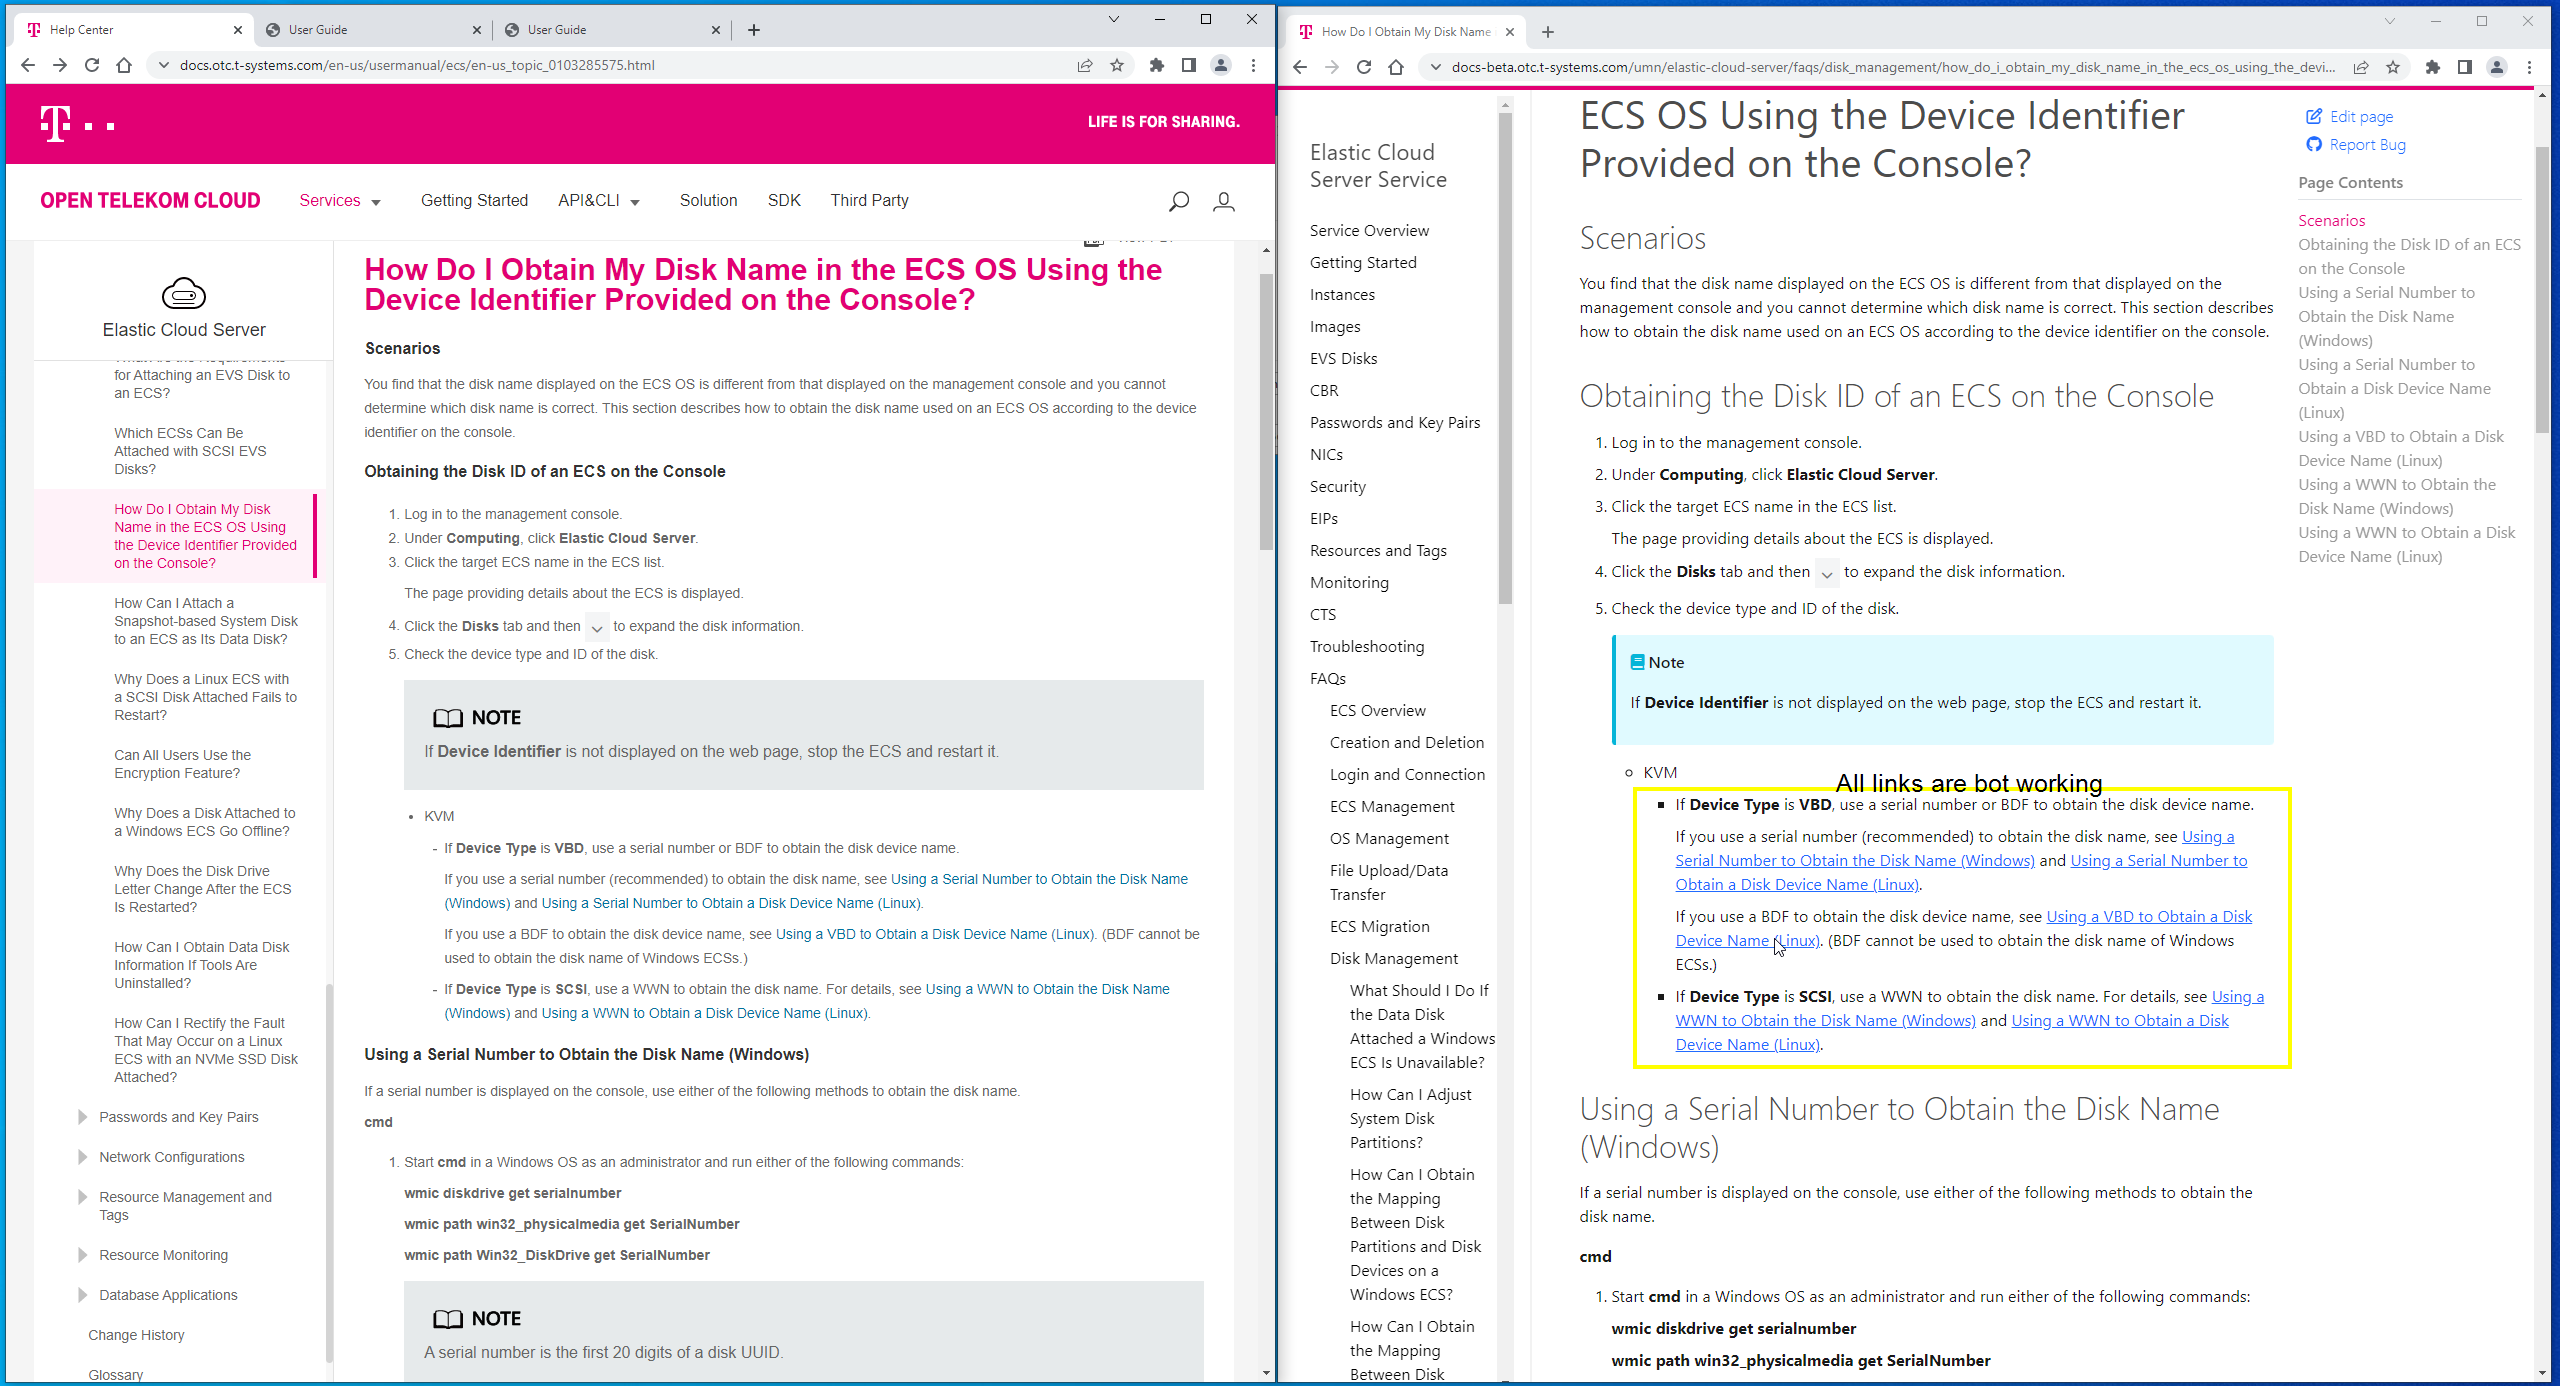2560x1386 pixels.
Task: Reload the page with the refresh icon
Action: (92, 65)
